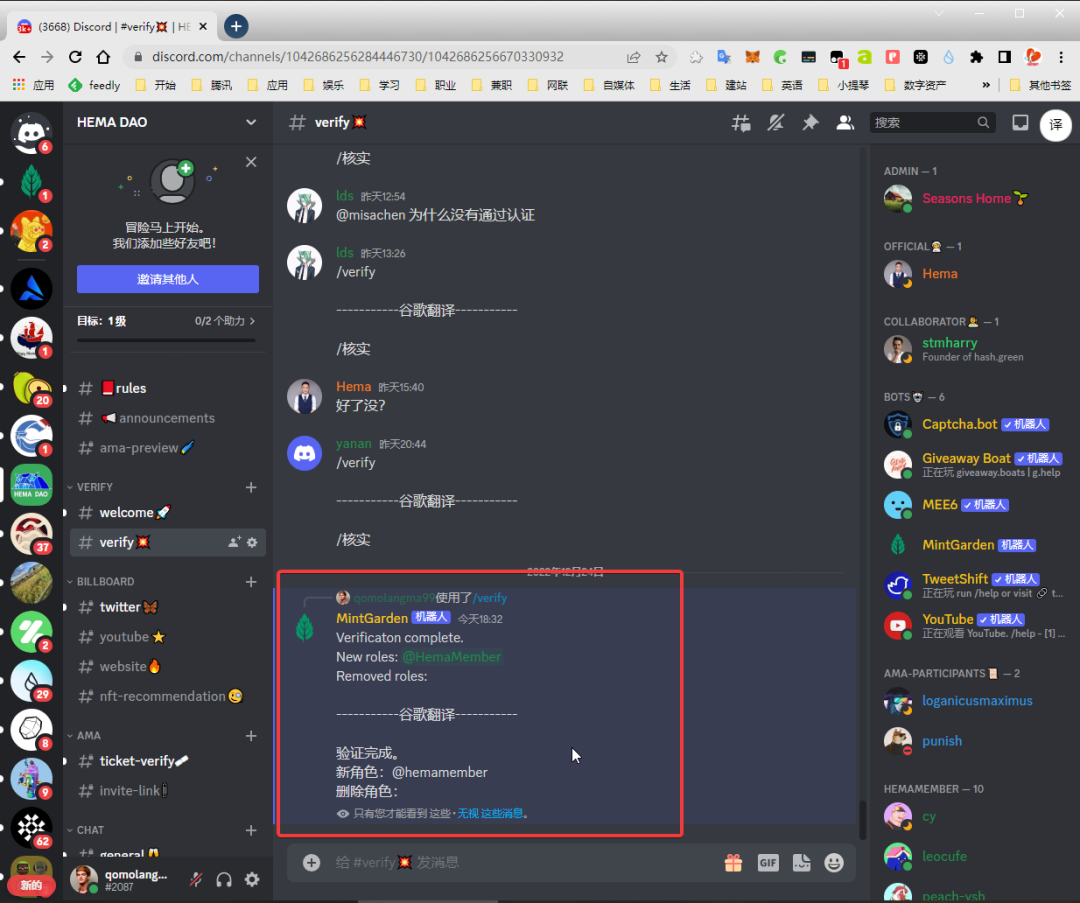Screen dimensions: 1080x903
Task: Open the Threads icon in channel header
Action: click(x=741, y=123)
